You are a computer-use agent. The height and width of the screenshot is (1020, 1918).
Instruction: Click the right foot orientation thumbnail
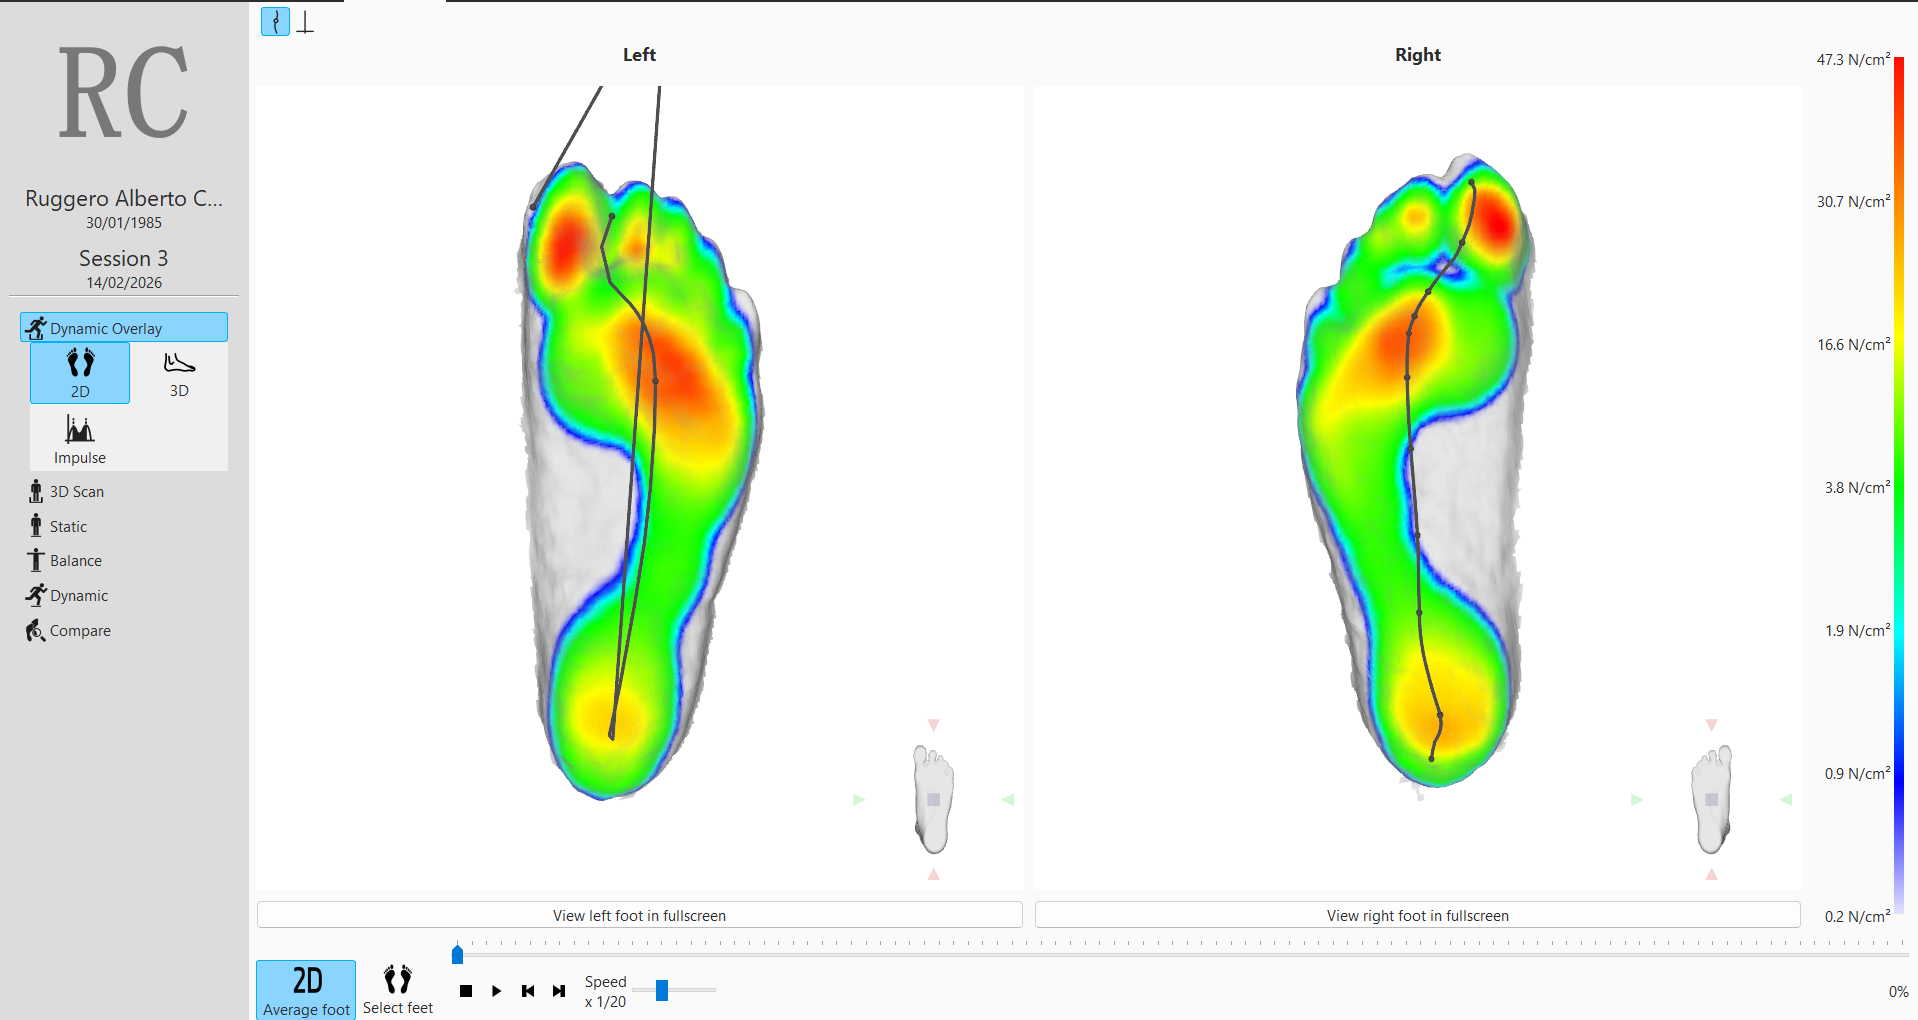(x=1711, y=799)
